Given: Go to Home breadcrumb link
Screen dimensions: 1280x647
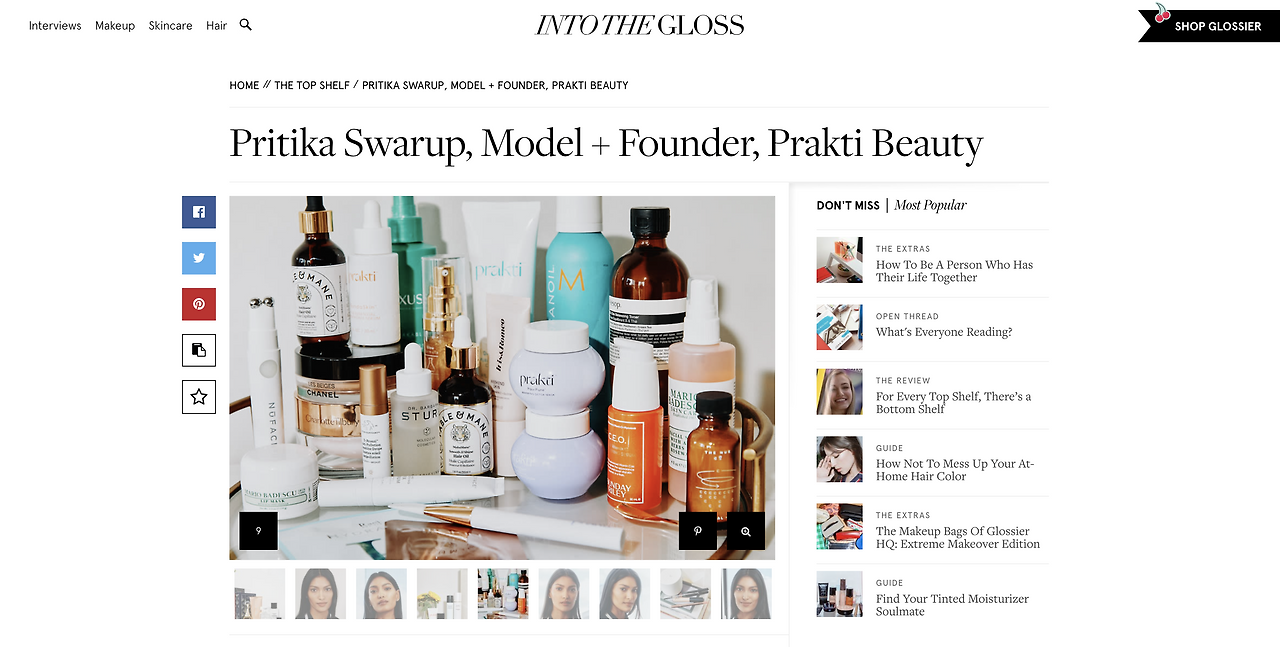Looking at the screenshot, I should 244,86.
